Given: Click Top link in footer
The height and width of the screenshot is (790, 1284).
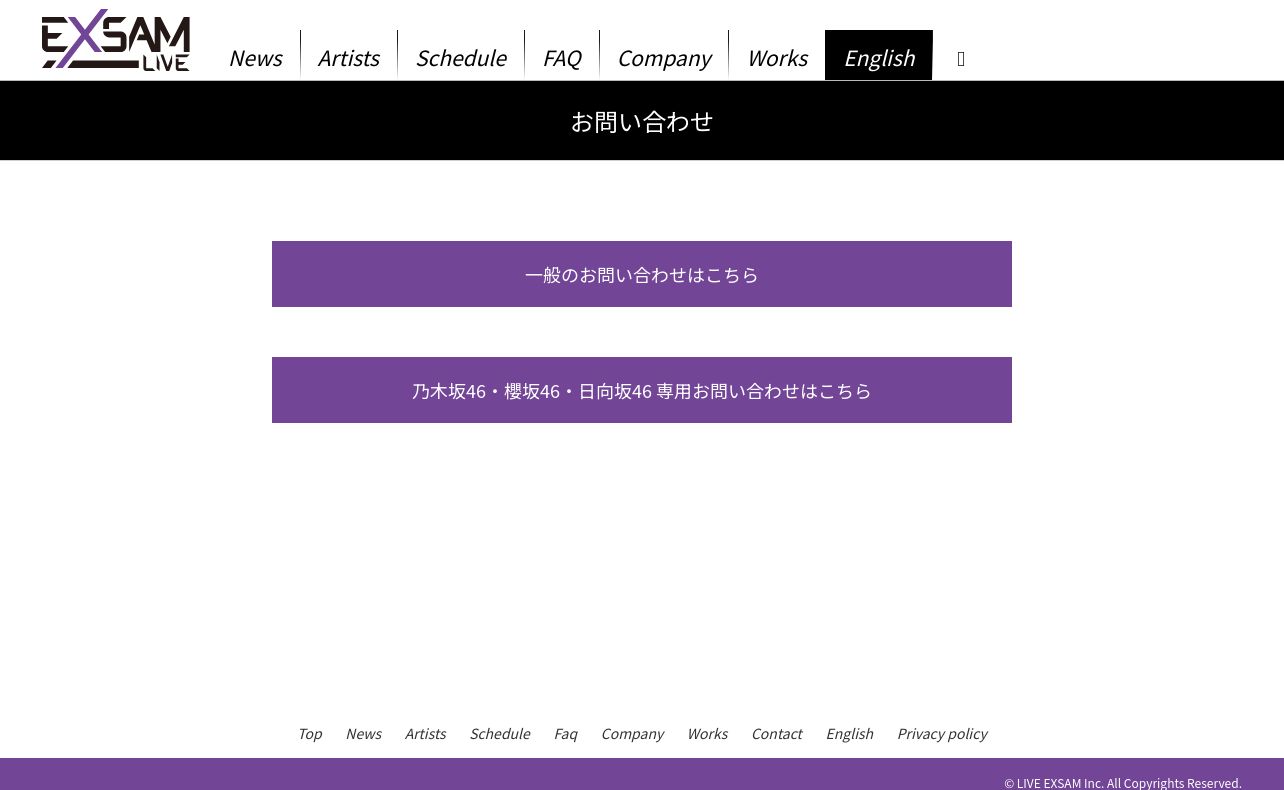Looking at the screenshot, I should point(310,734).
